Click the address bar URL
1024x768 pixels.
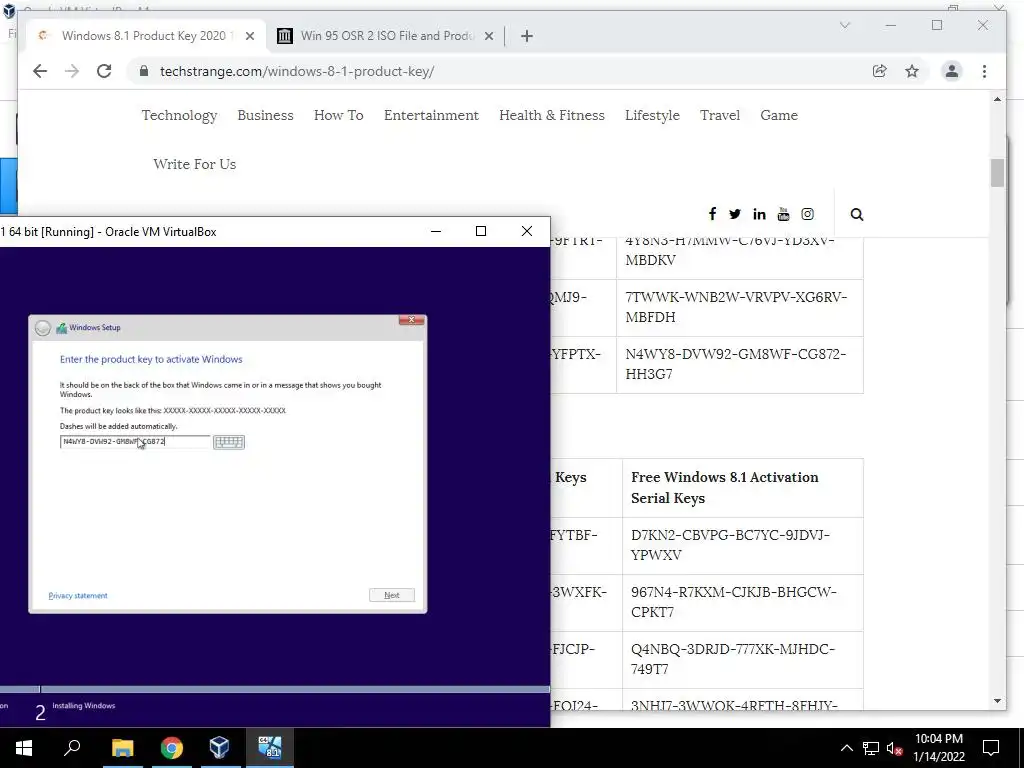(297, 71)
